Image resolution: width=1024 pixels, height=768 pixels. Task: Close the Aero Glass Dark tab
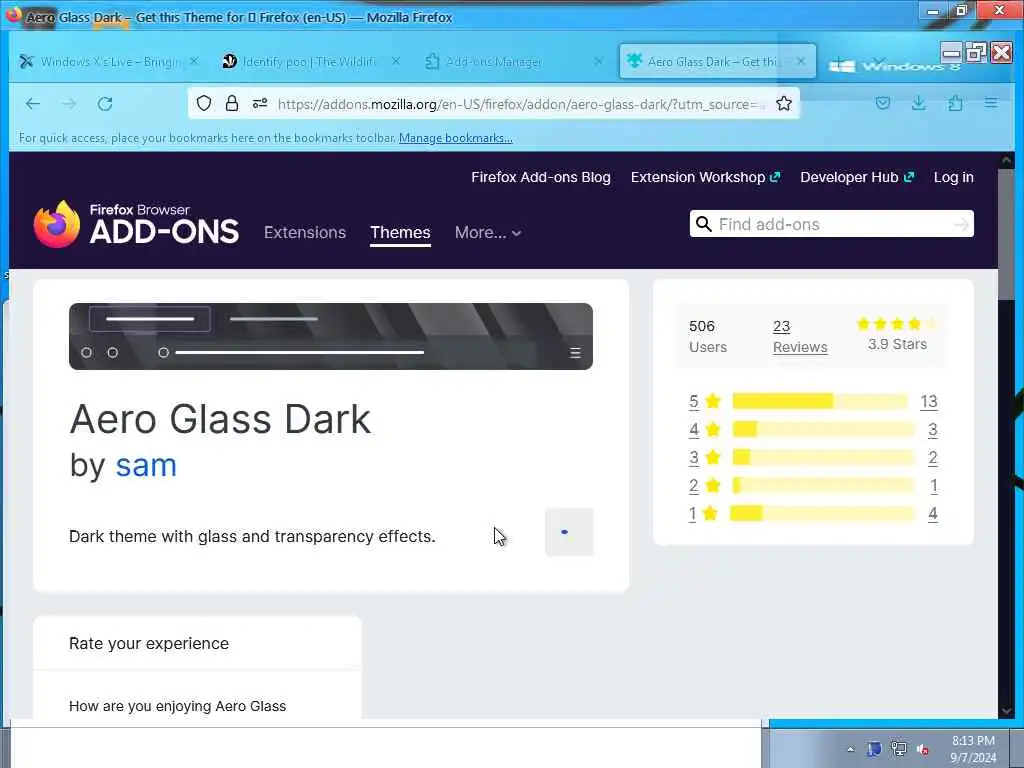tap(801, 61)
